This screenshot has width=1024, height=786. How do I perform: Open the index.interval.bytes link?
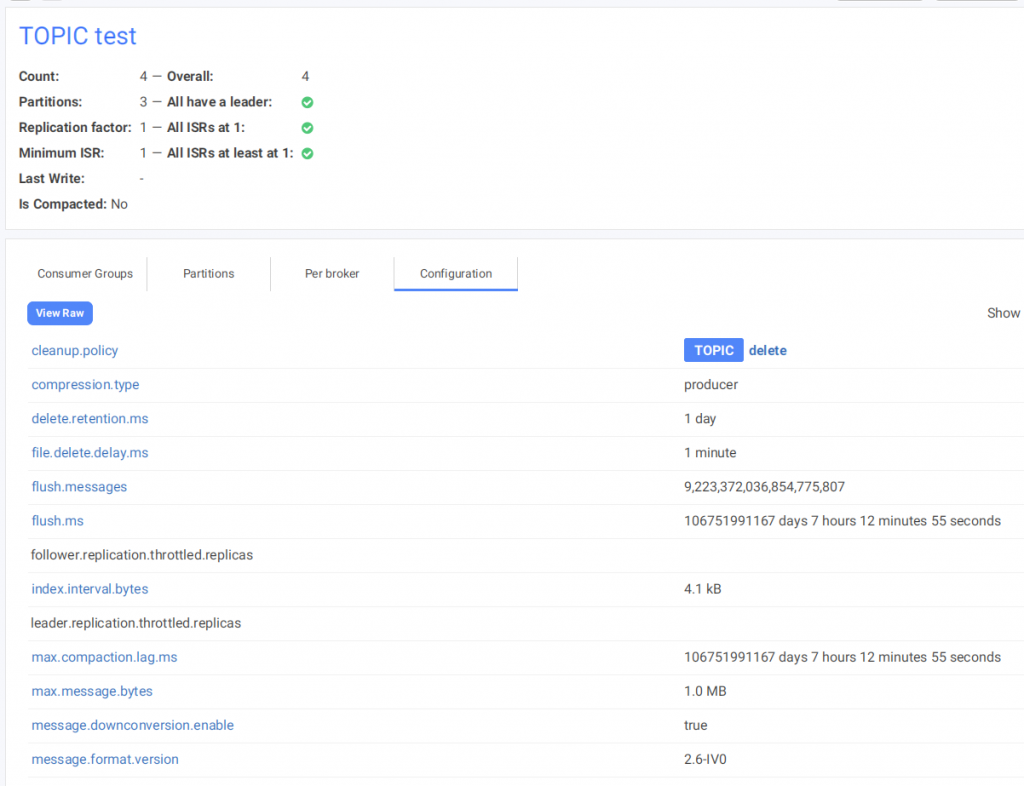point(90,589)
